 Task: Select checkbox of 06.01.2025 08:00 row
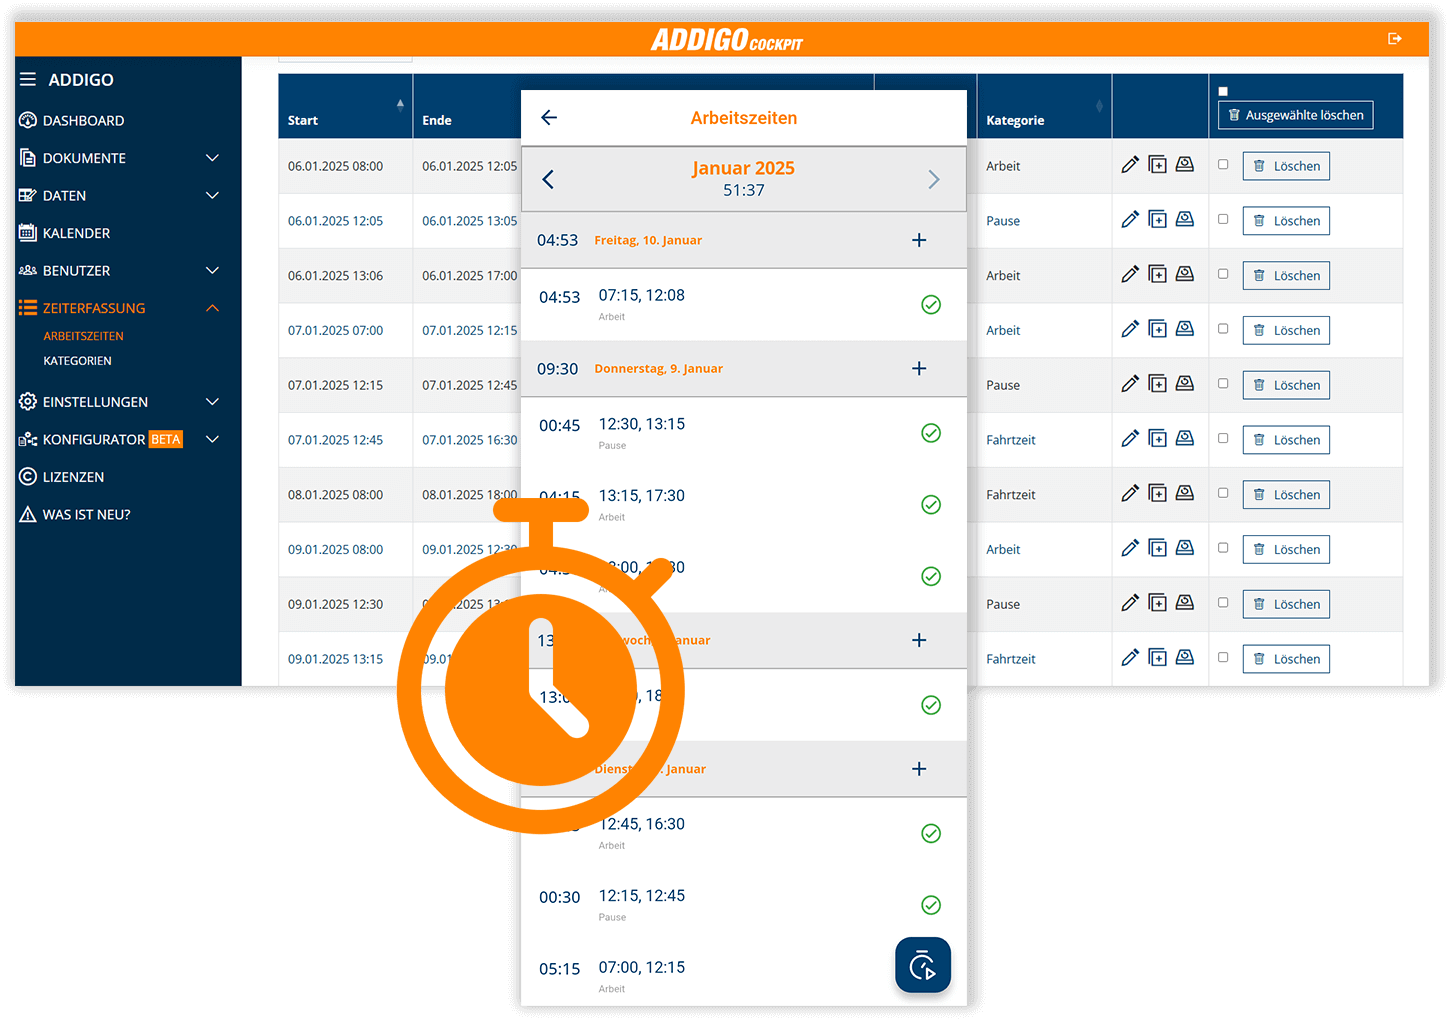click(x=1223, y=165)
